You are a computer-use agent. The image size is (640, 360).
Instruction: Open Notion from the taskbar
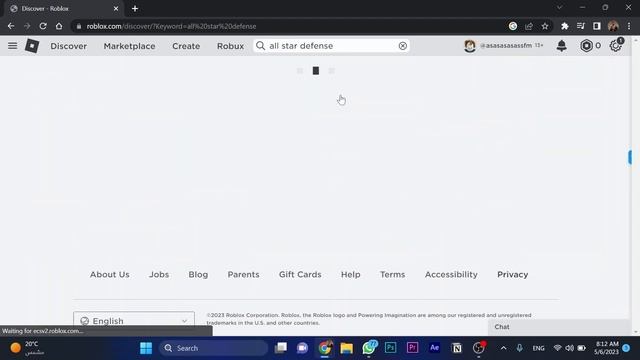coord(457,348)
